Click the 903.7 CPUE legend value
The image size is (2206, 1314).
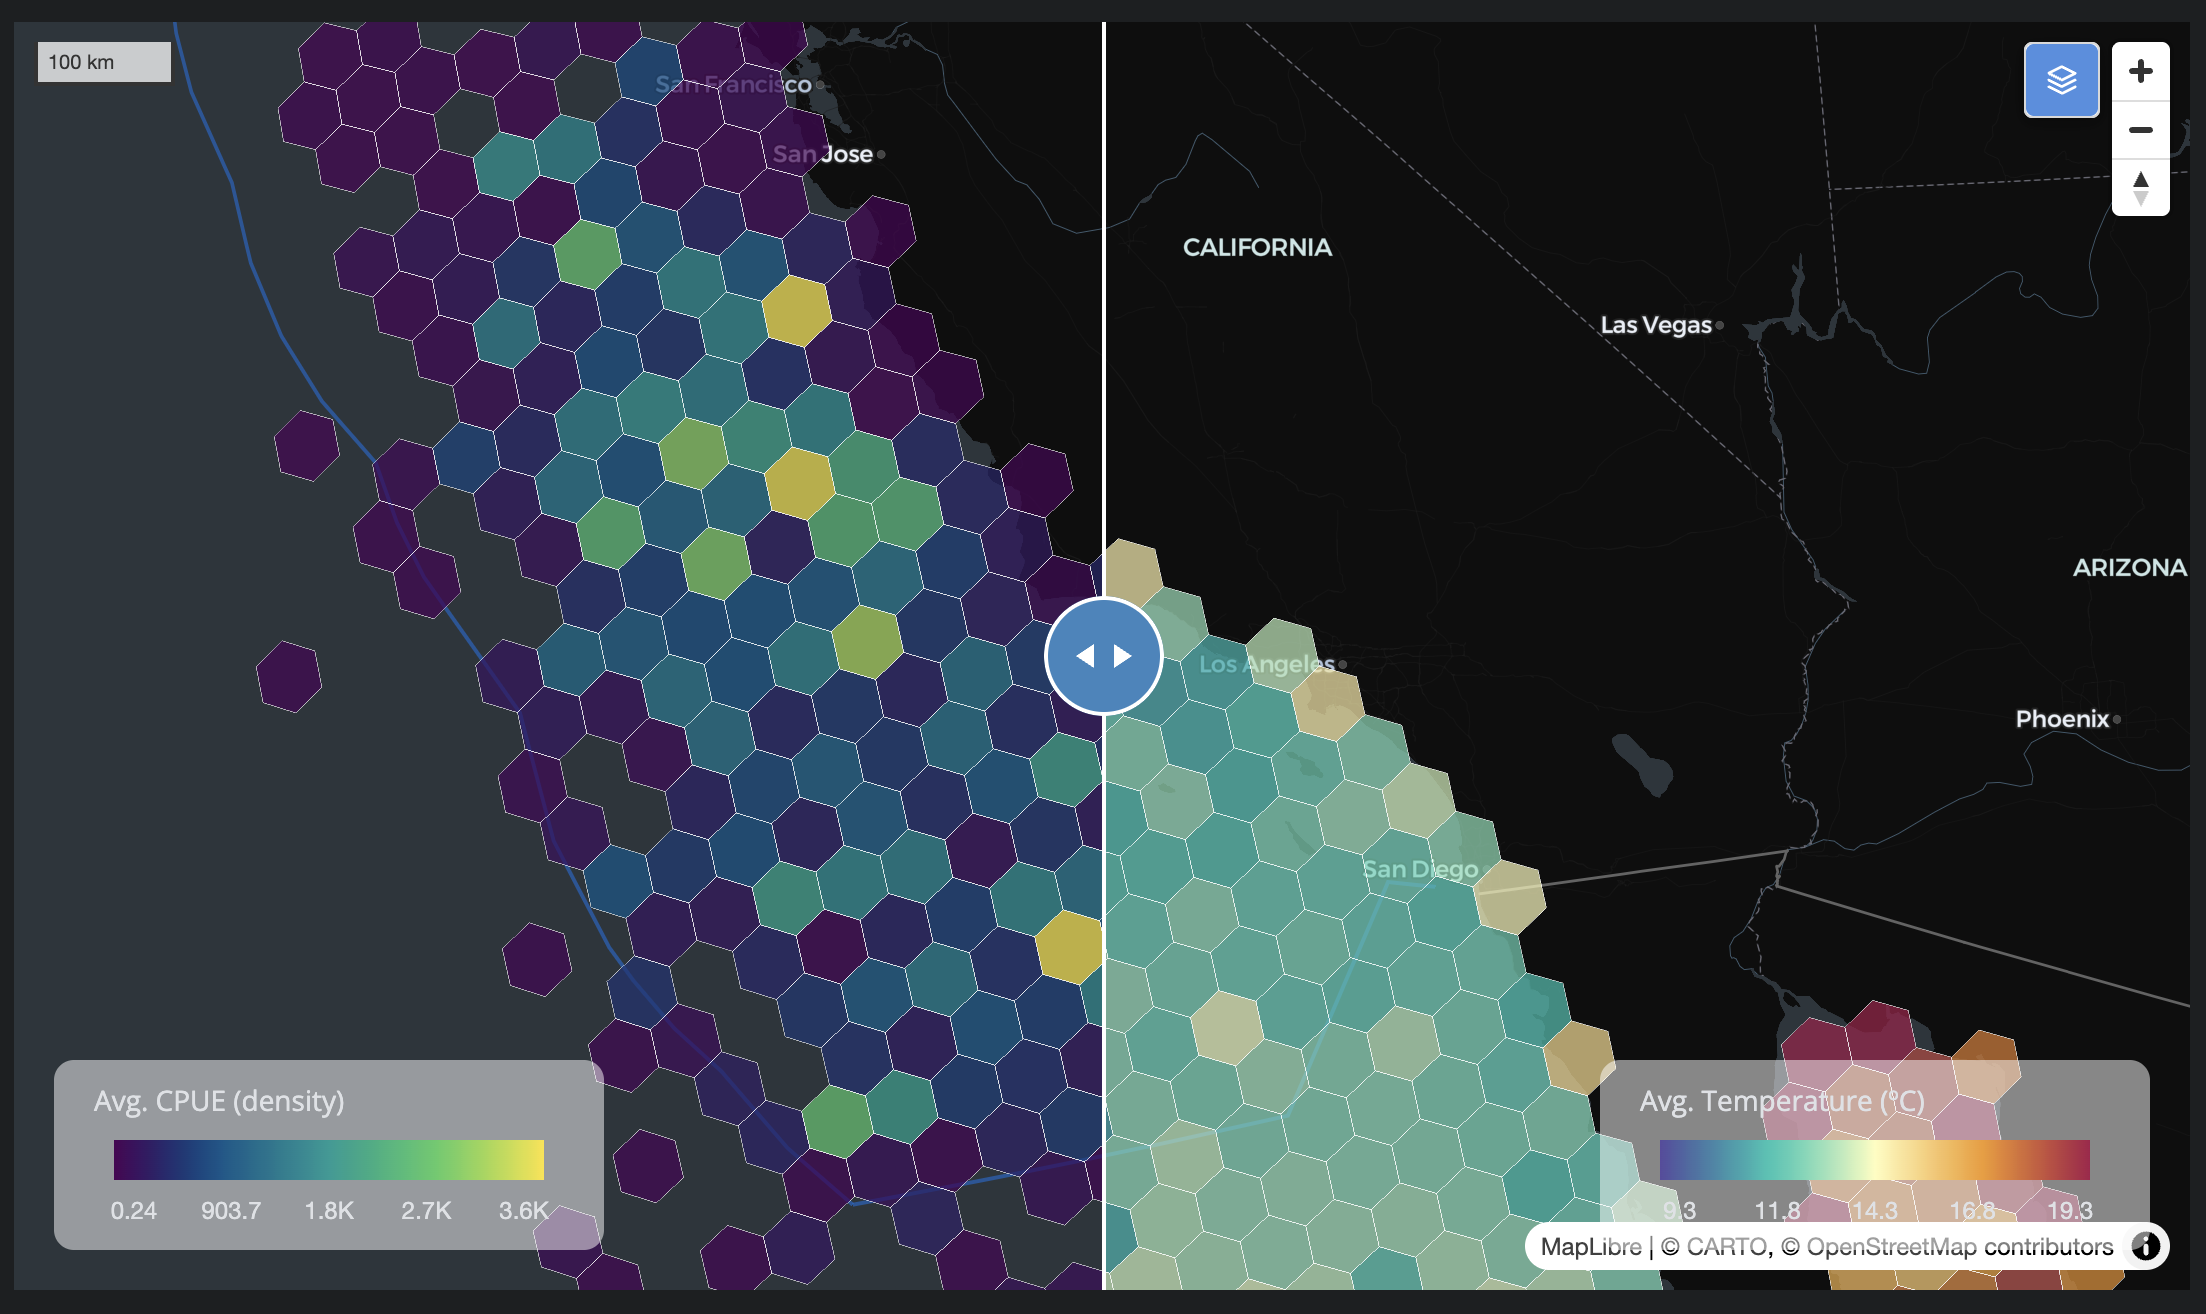pos(231,1211)
